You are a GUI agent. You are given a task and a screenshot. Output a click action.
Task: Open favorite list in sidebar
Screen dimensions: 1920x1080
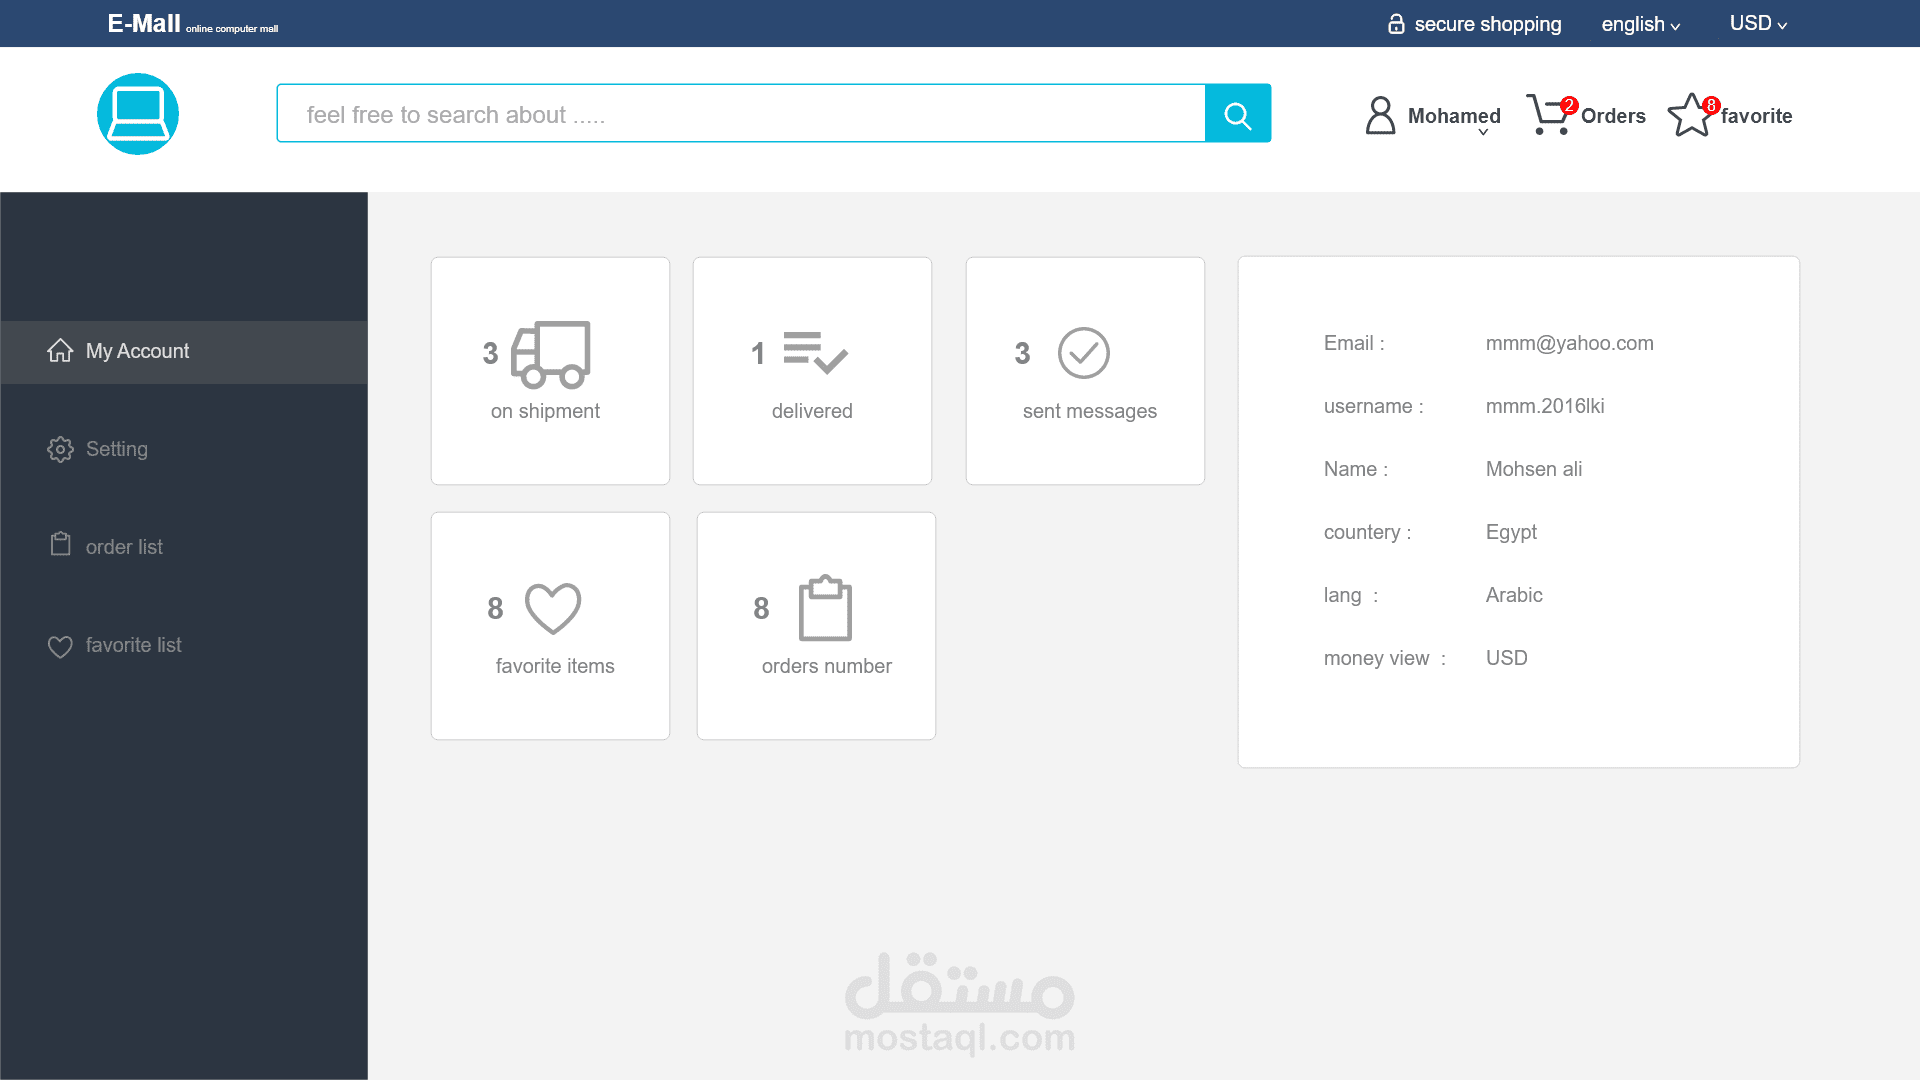133,645
